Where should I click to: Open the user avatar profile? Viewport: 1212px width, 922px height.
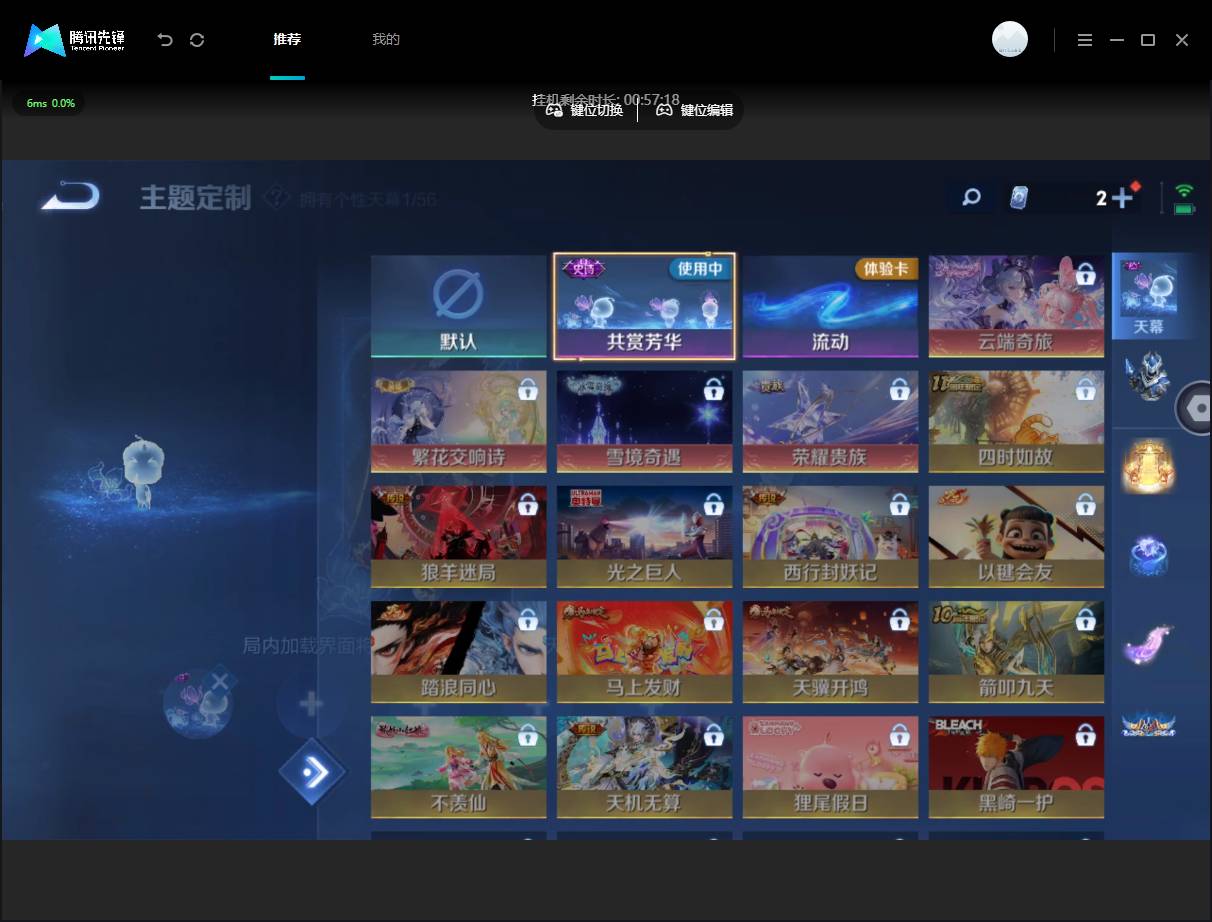[1010, 39]
